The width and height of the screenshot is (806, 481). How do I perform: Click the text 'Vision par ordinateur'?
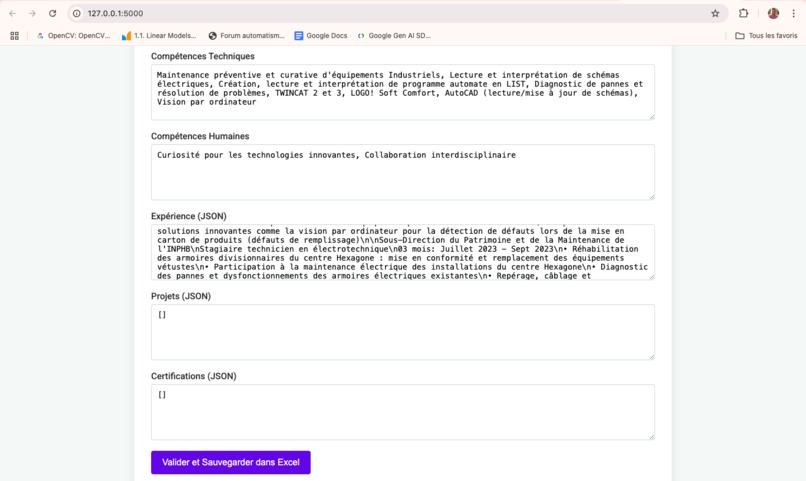[207, 102]
